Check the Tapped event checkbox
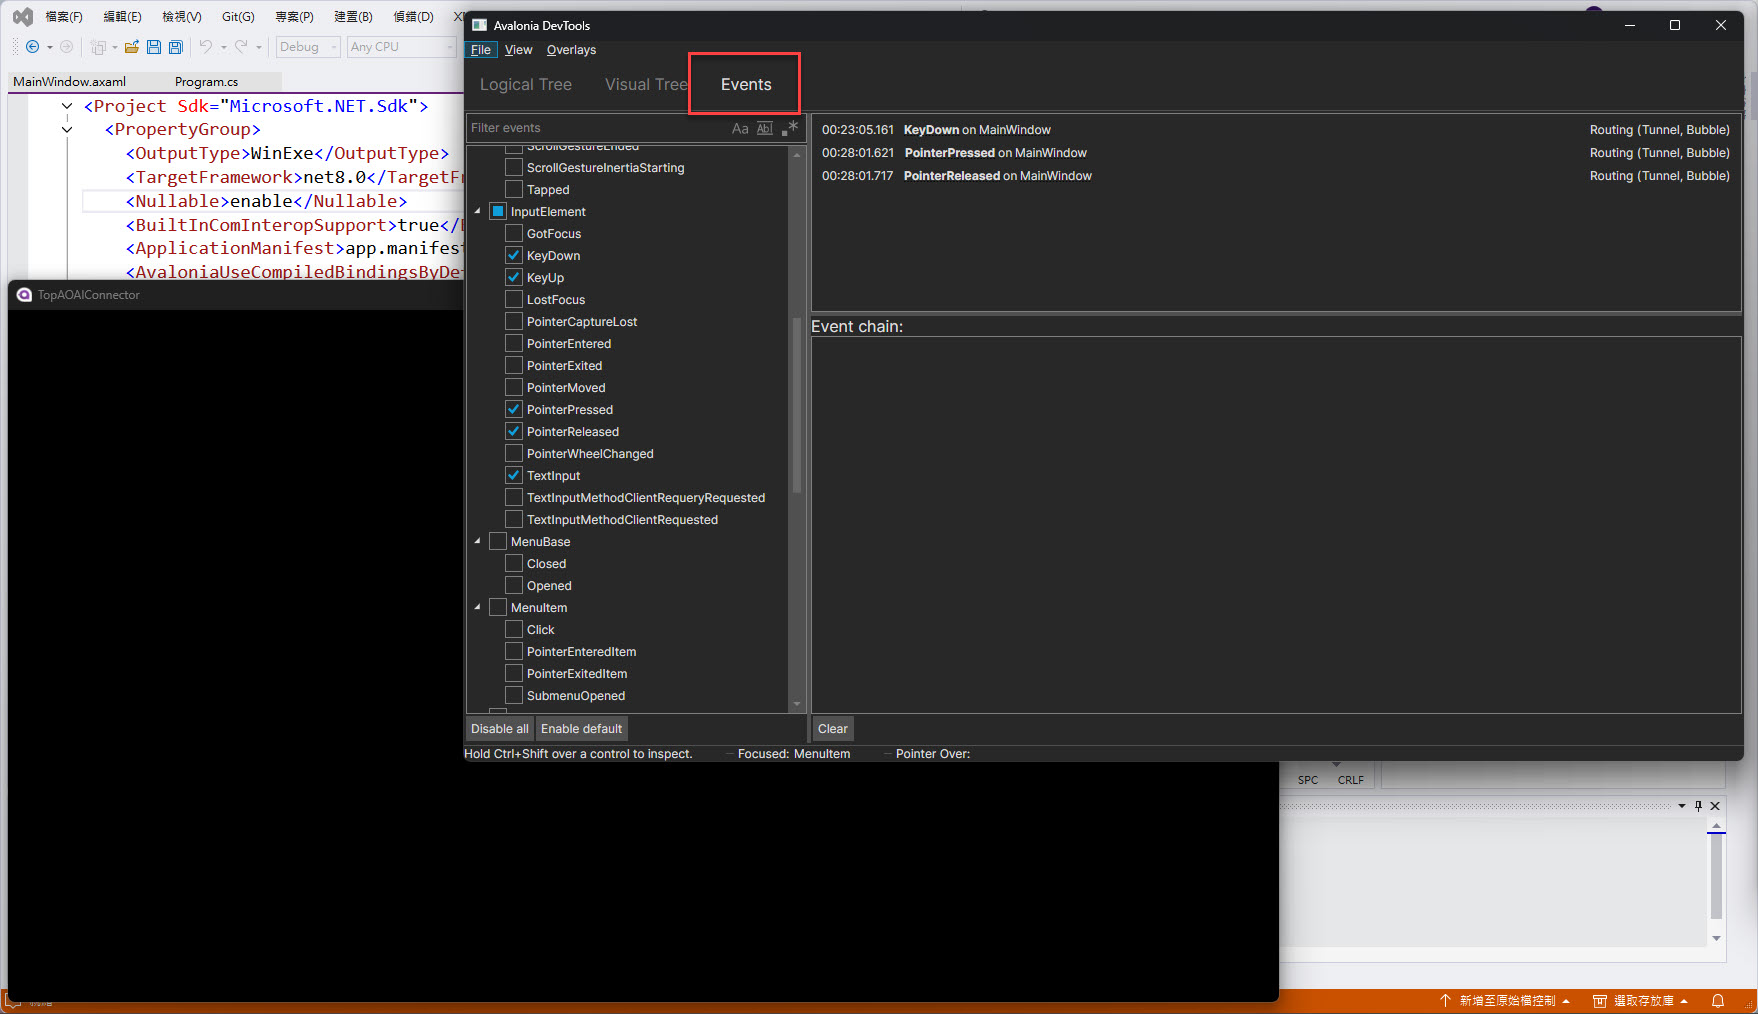Screen dimensions: 1758x1014 [514, 189]
